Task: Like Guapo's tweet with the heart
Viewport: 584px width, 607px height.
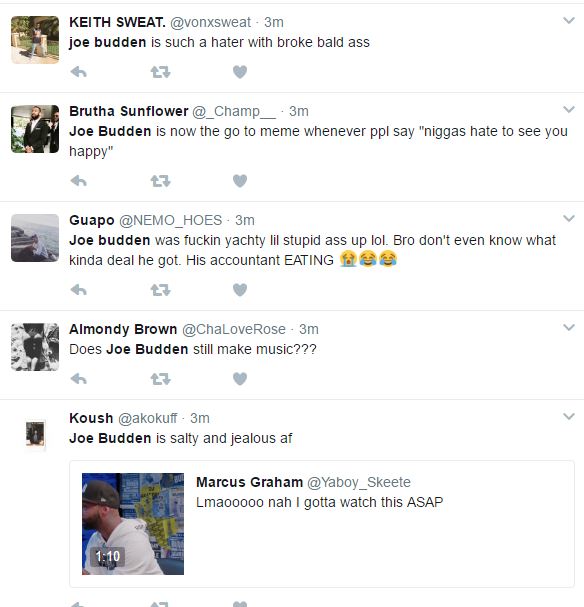Action: coord(240,290)
